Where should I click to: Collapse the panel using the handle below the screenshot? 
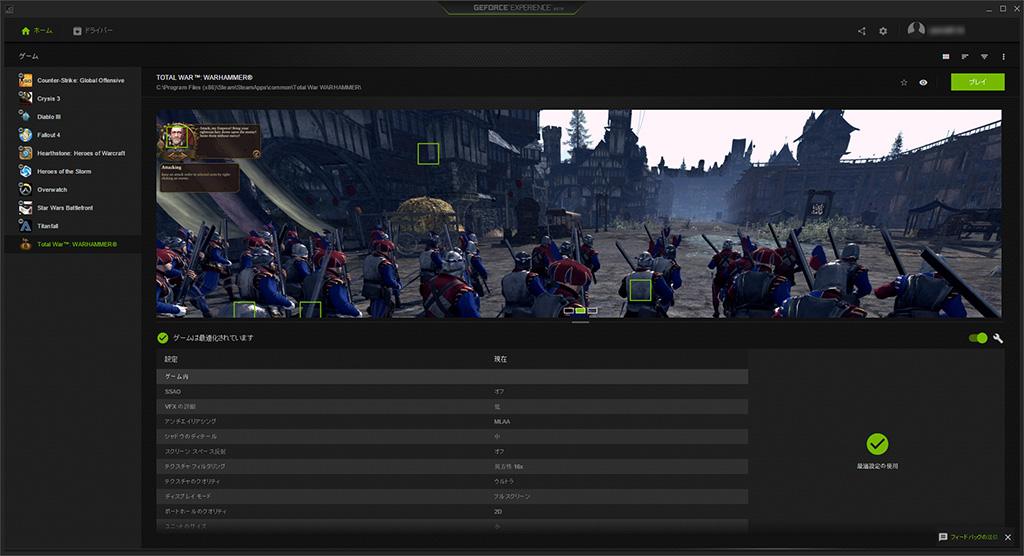pos(581,322)
